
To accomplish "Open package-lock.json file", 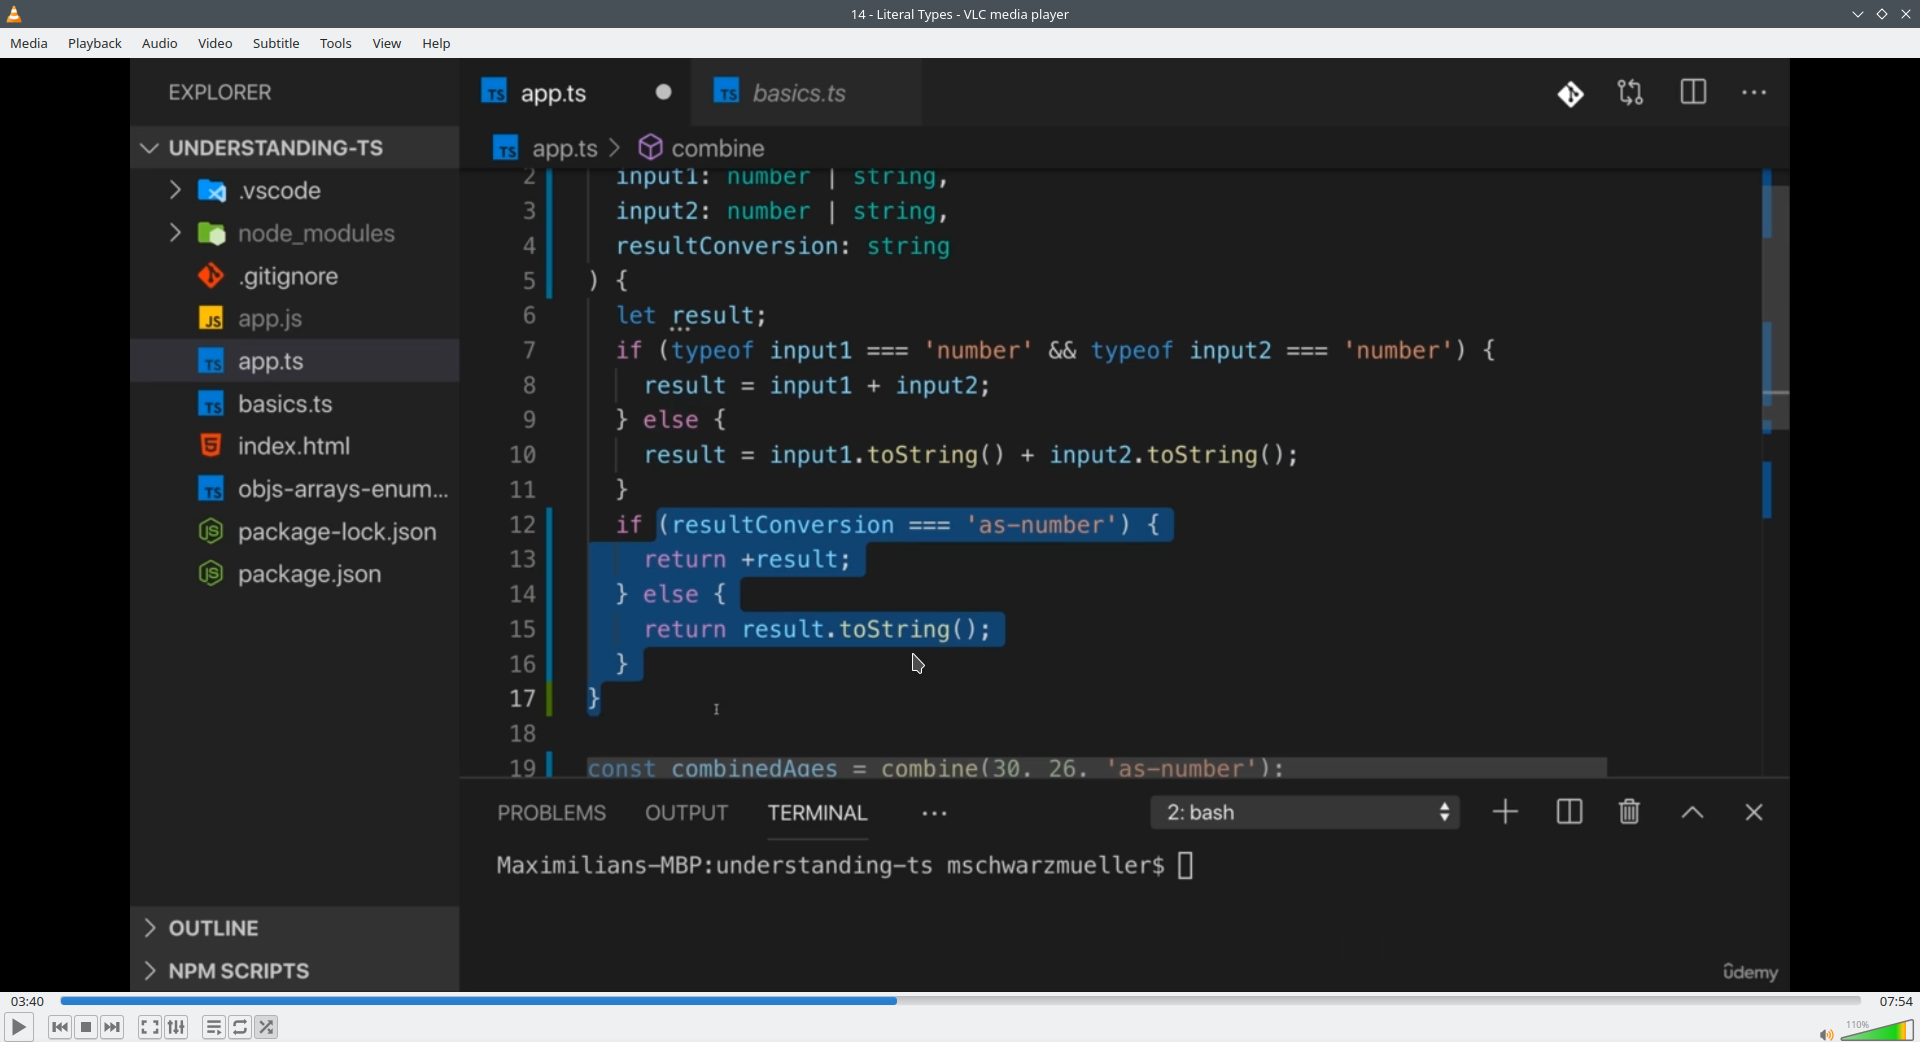I will (294, 532).
